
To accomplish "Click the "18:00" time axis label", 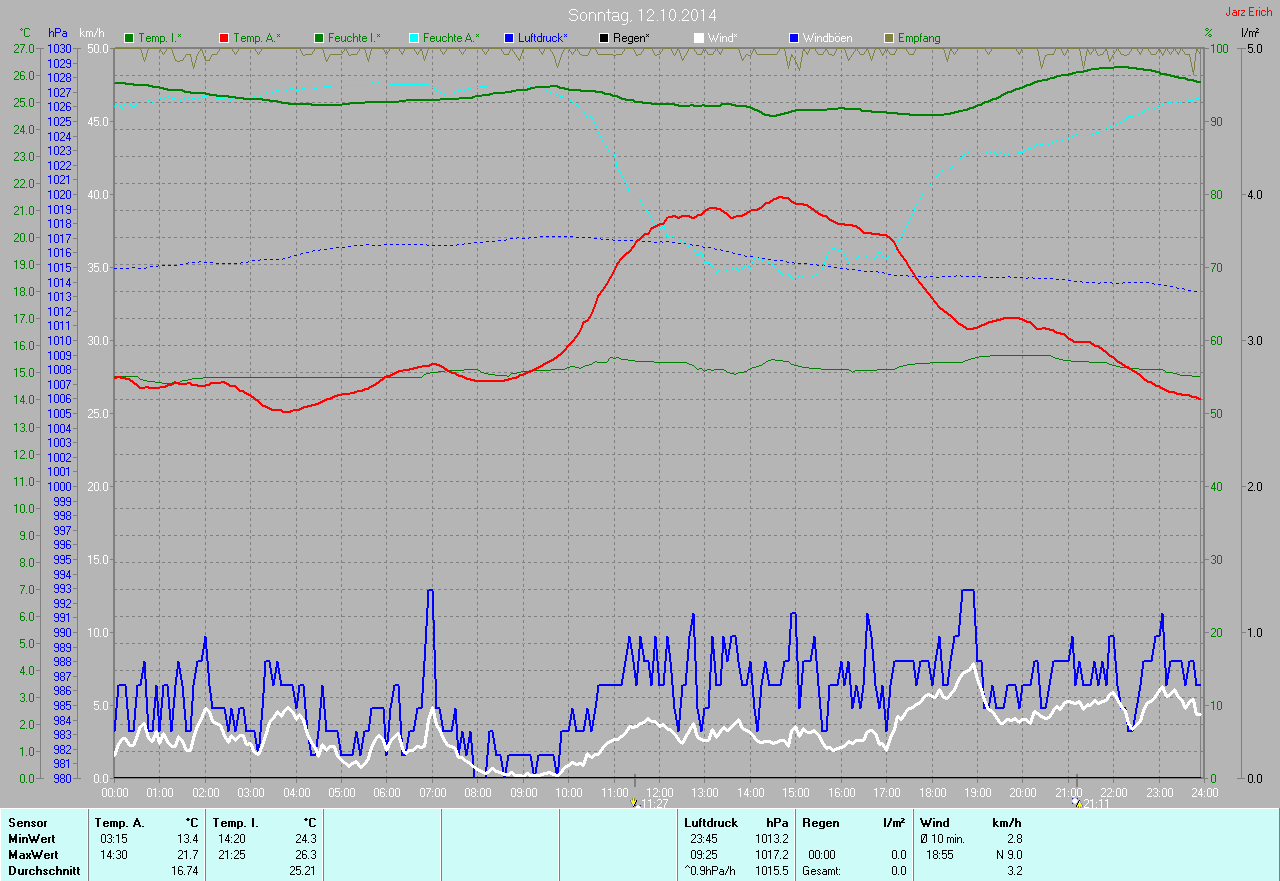I will 933,792.
